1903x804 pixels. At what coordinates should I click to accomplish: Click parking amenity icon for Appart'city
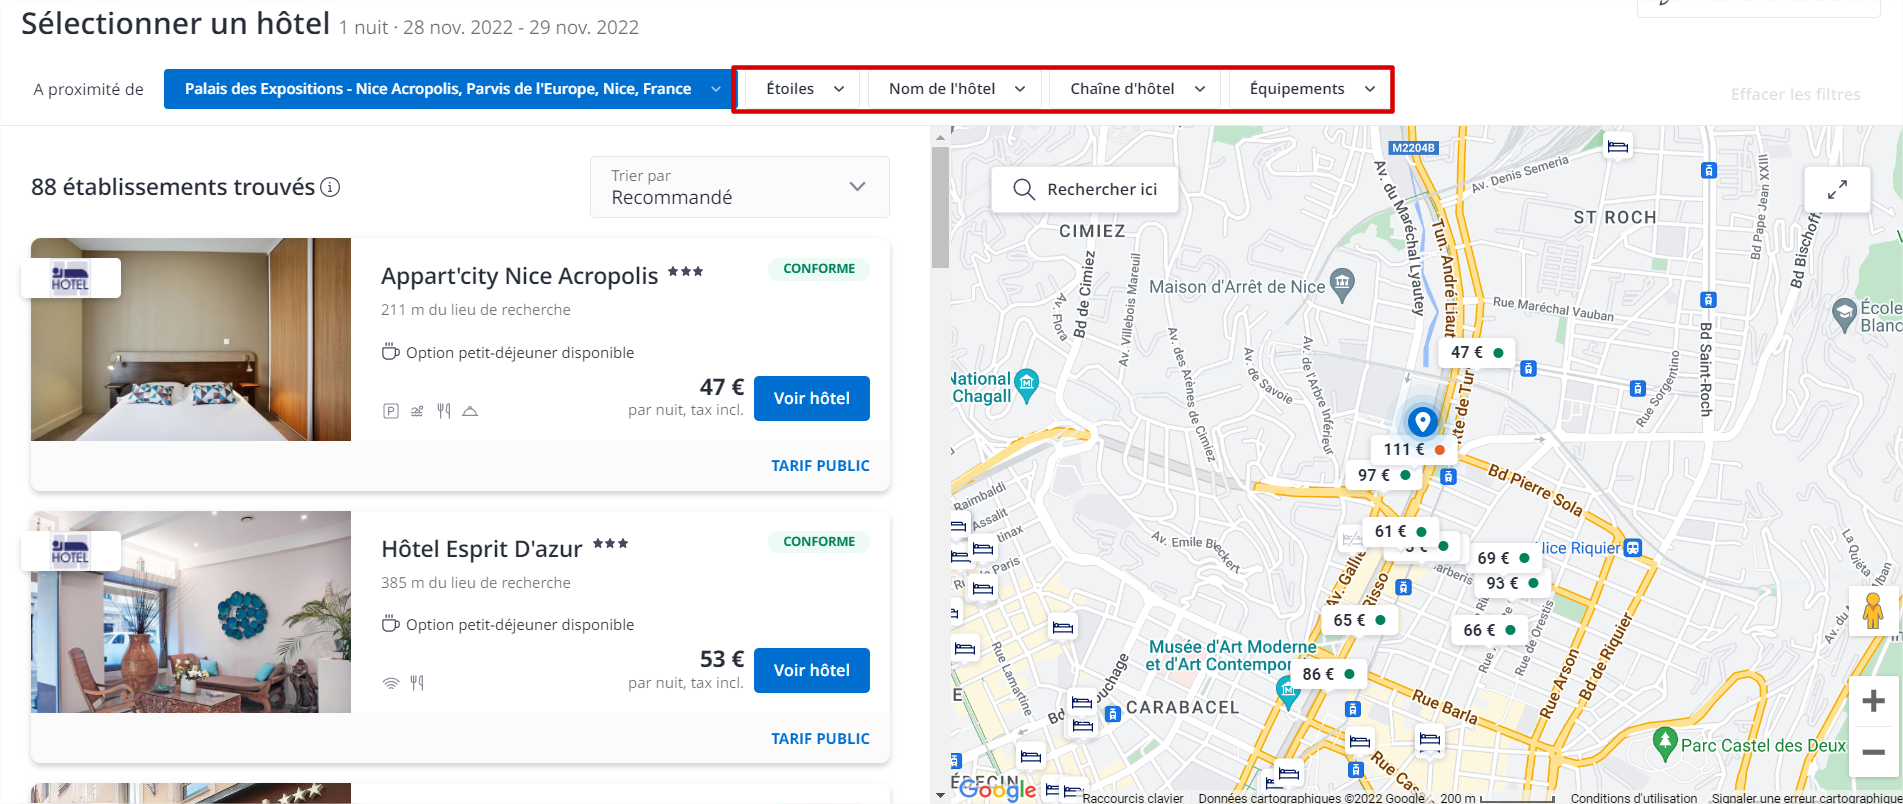point(391,411)
